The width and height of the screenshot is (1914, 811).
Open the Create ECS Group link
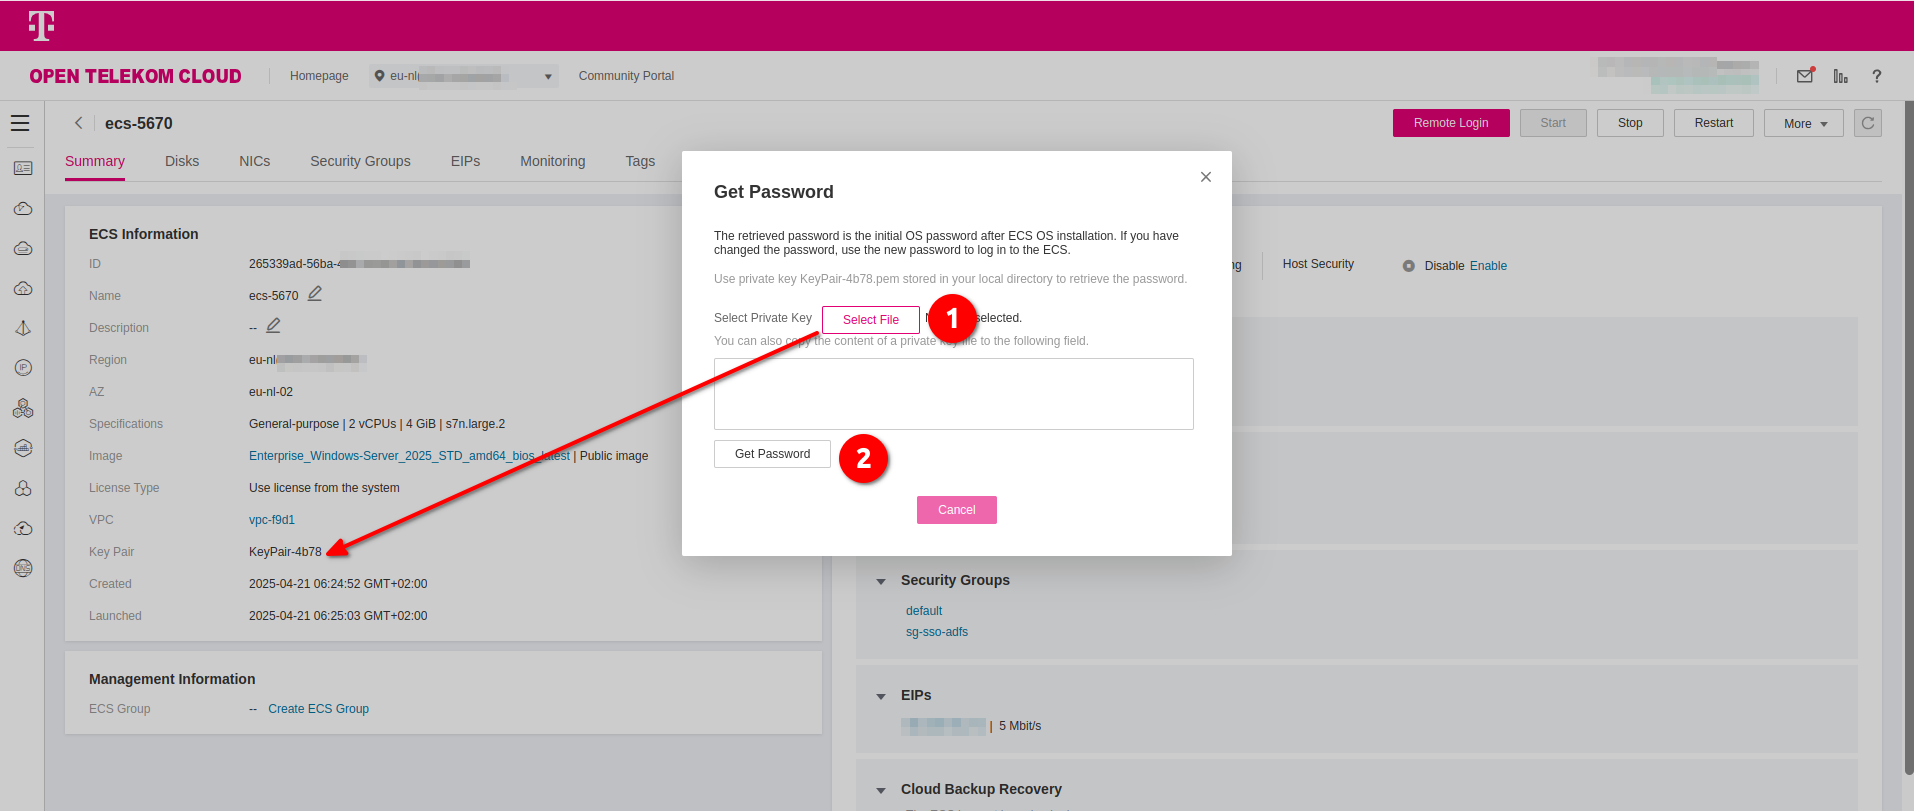[x=318, y=709]
